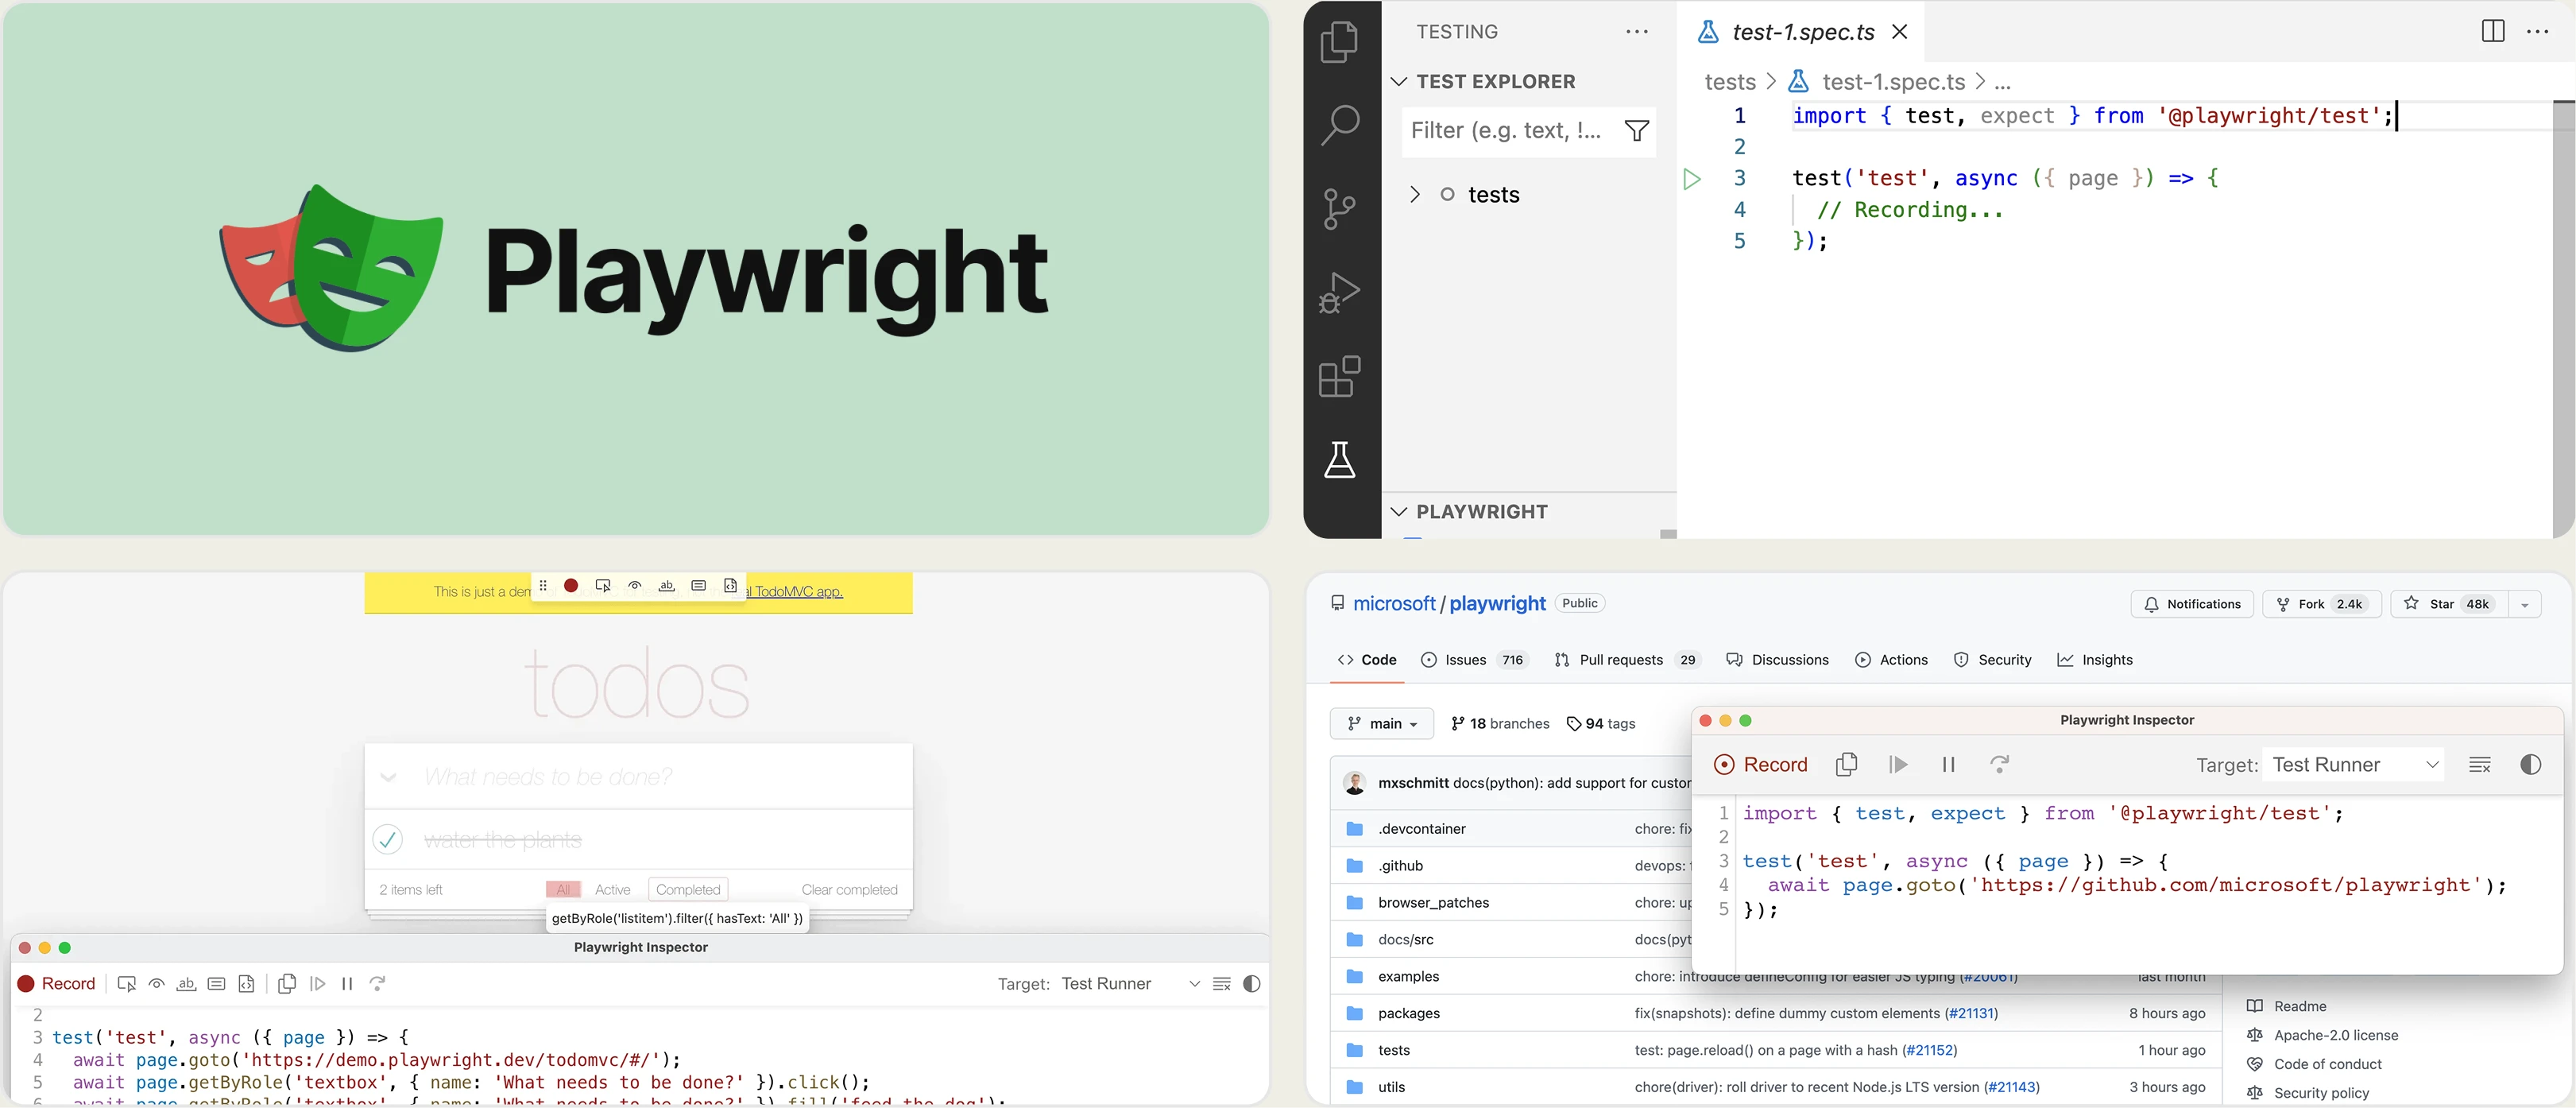Click assert text in the todos Playwright Inspector
Screen dimensions: 2576x1108
click(186, 984)
